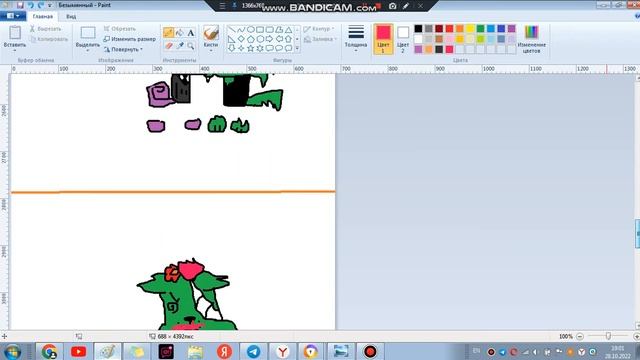This screenshot has width=640, height=360.
Task: Click the zoom slider handle
Action: (608, 336)
